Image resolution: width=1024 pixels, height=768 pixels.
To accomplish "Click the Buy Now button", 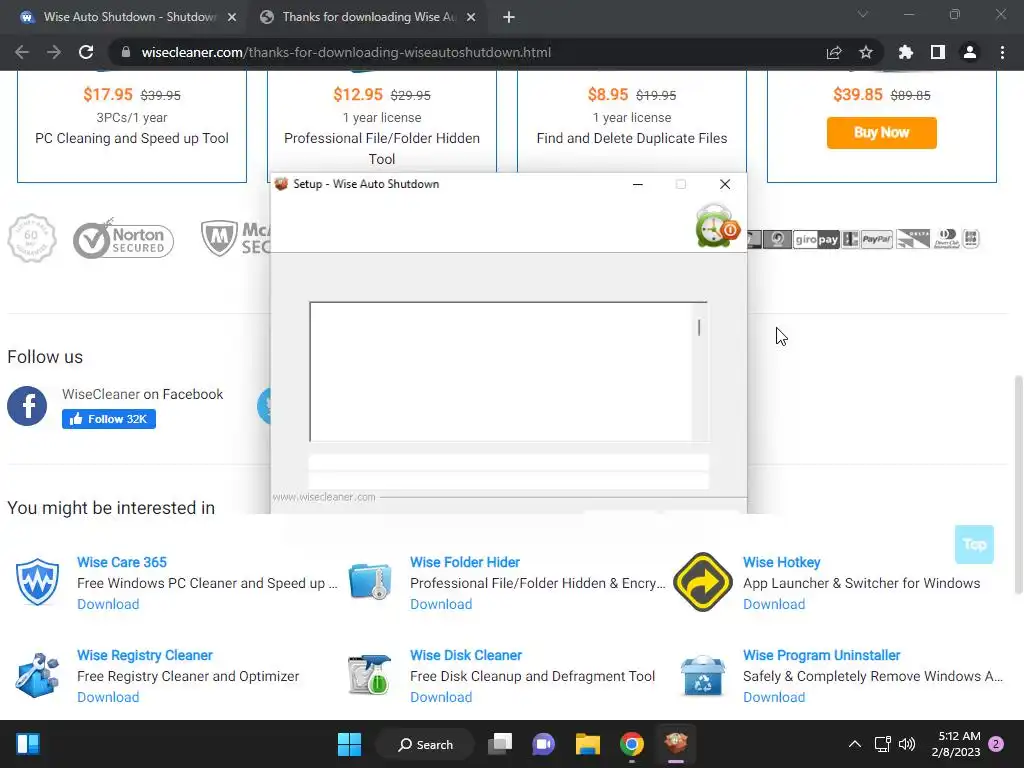I will (x=882, y=133).
